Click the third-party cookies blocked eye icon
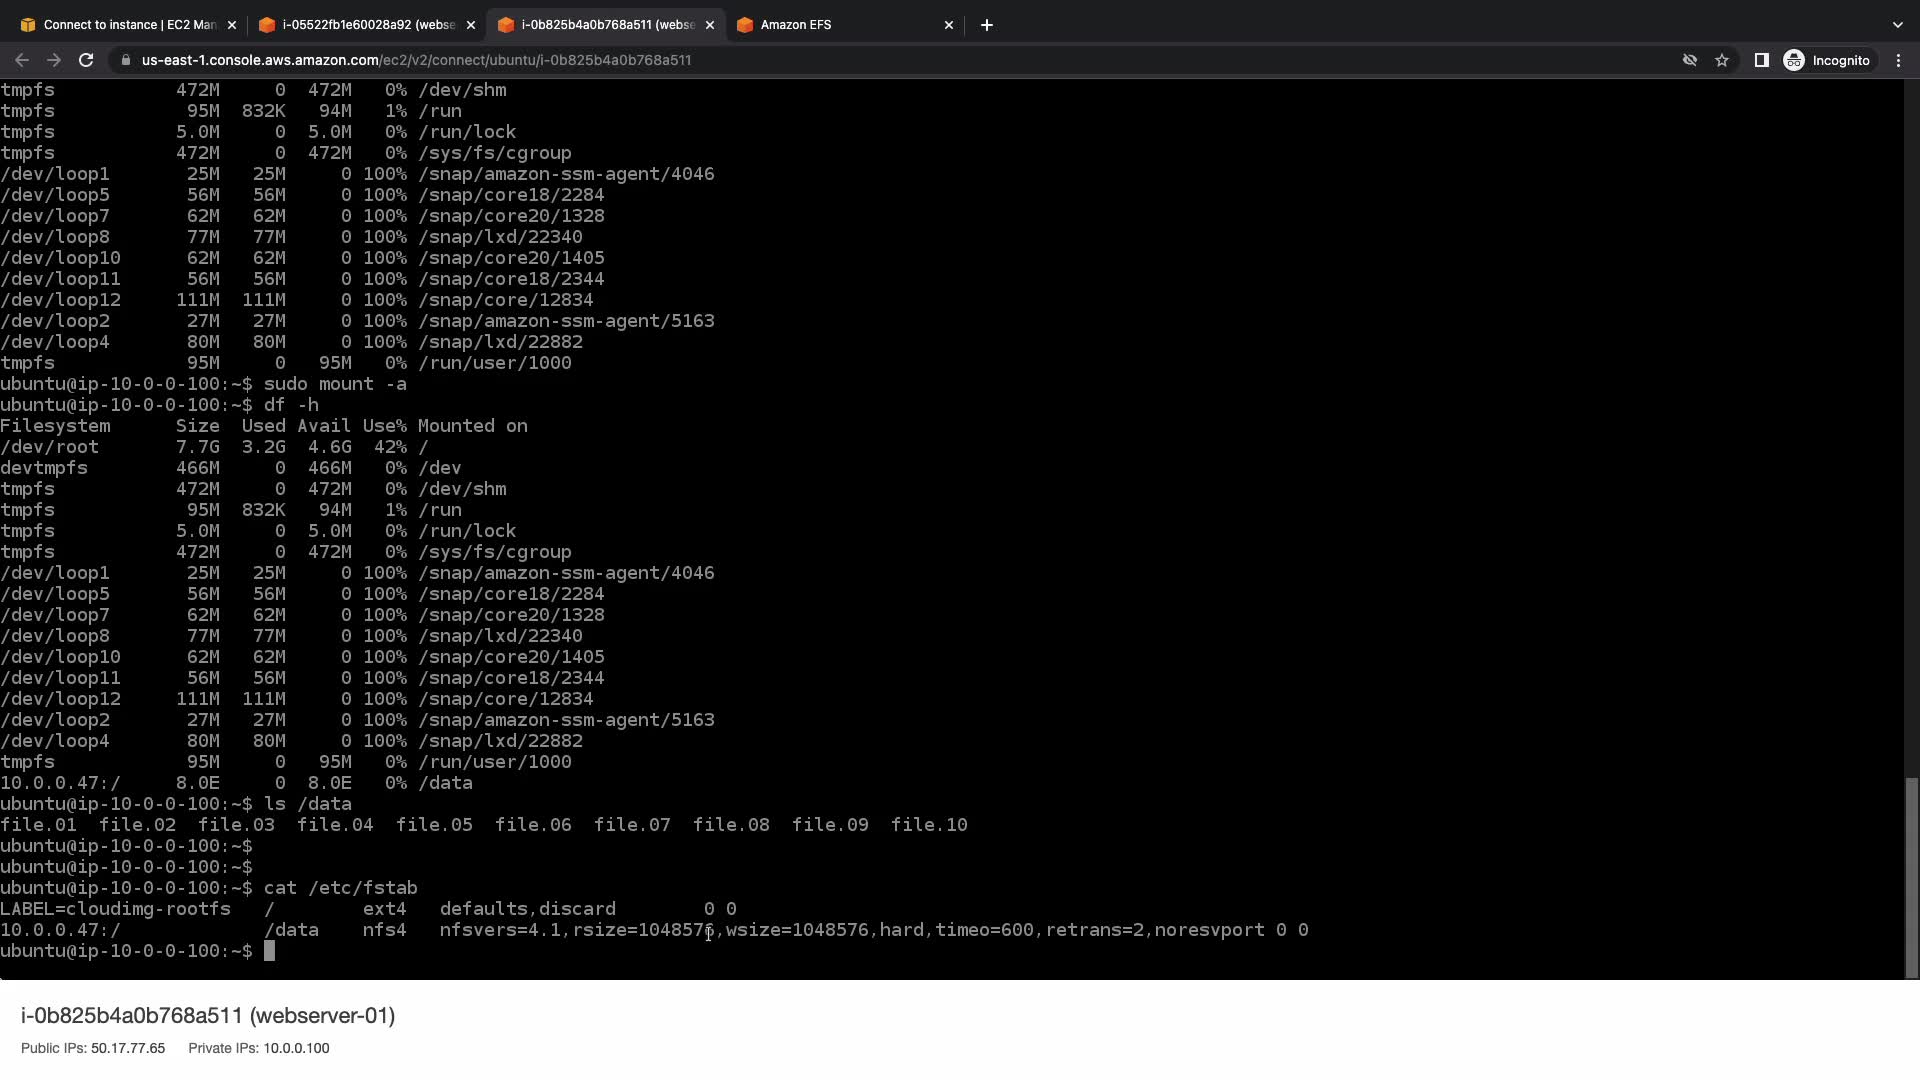 (1690, 60)
